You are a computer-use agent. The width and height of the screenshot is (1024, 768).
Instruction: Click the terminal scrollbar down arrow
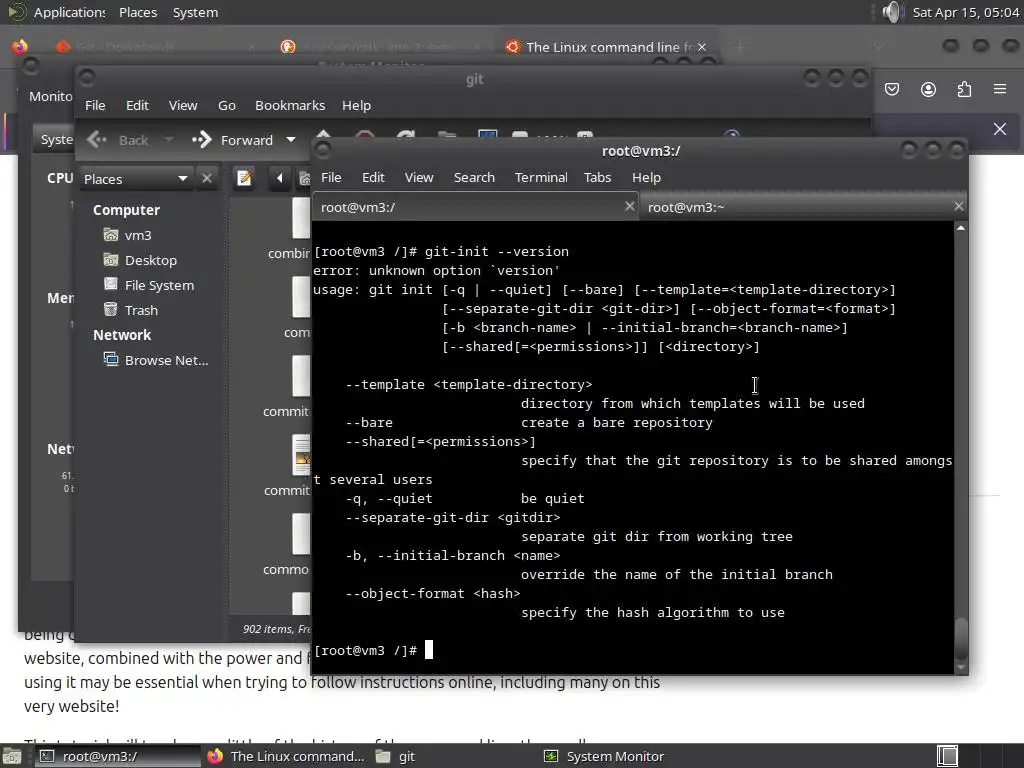[x=961, y=667]
